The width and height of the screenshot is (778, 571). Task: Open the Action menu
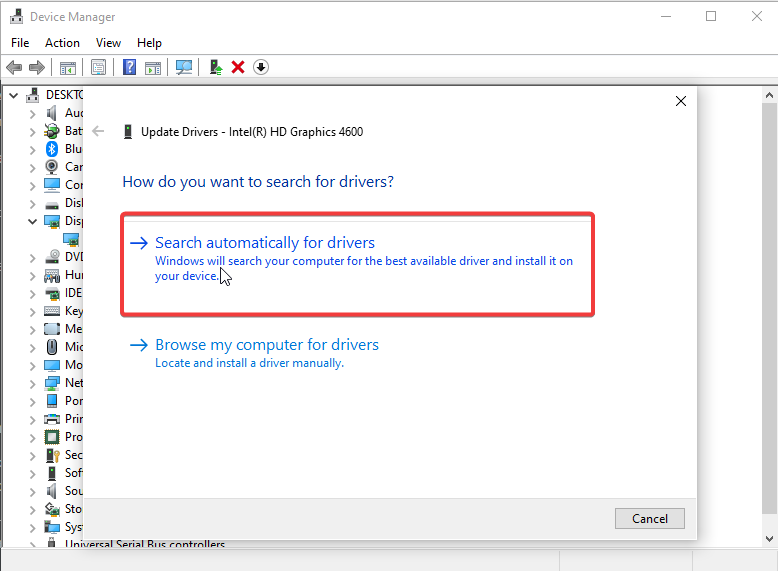62,43
